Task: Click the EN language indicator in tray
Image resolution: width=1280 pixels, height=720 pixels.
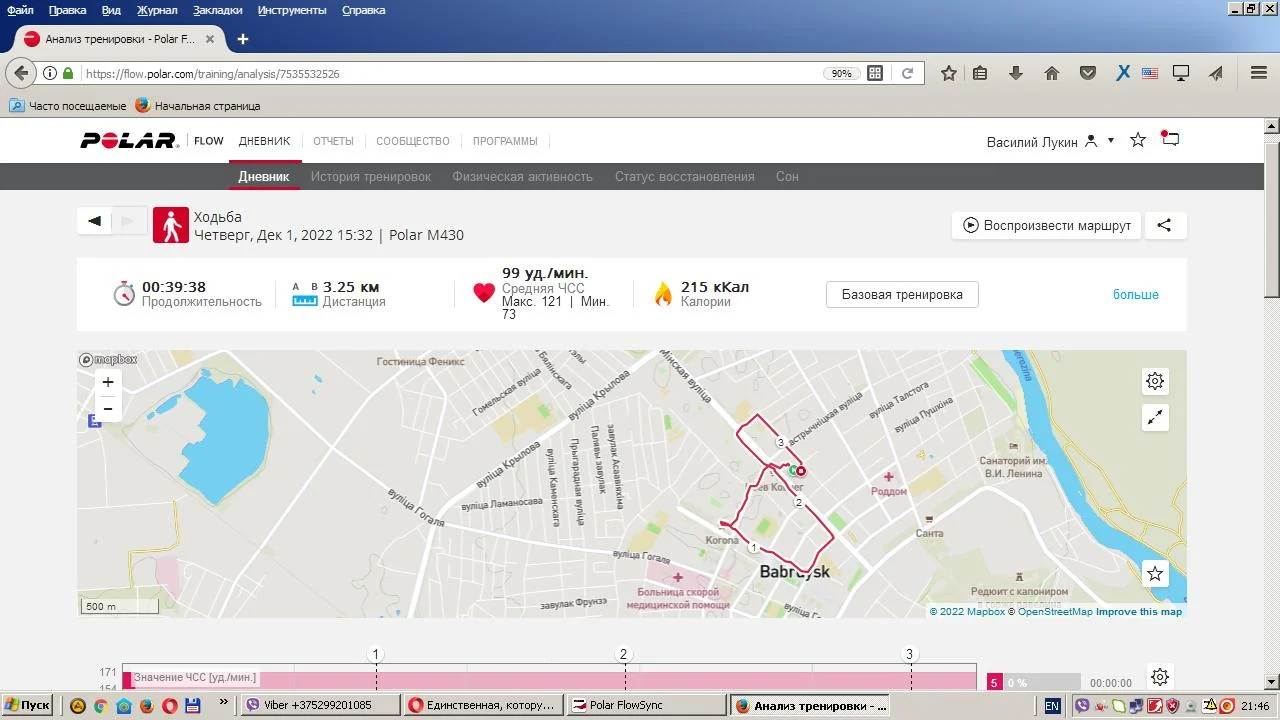Action: [x=1052, y=705]
